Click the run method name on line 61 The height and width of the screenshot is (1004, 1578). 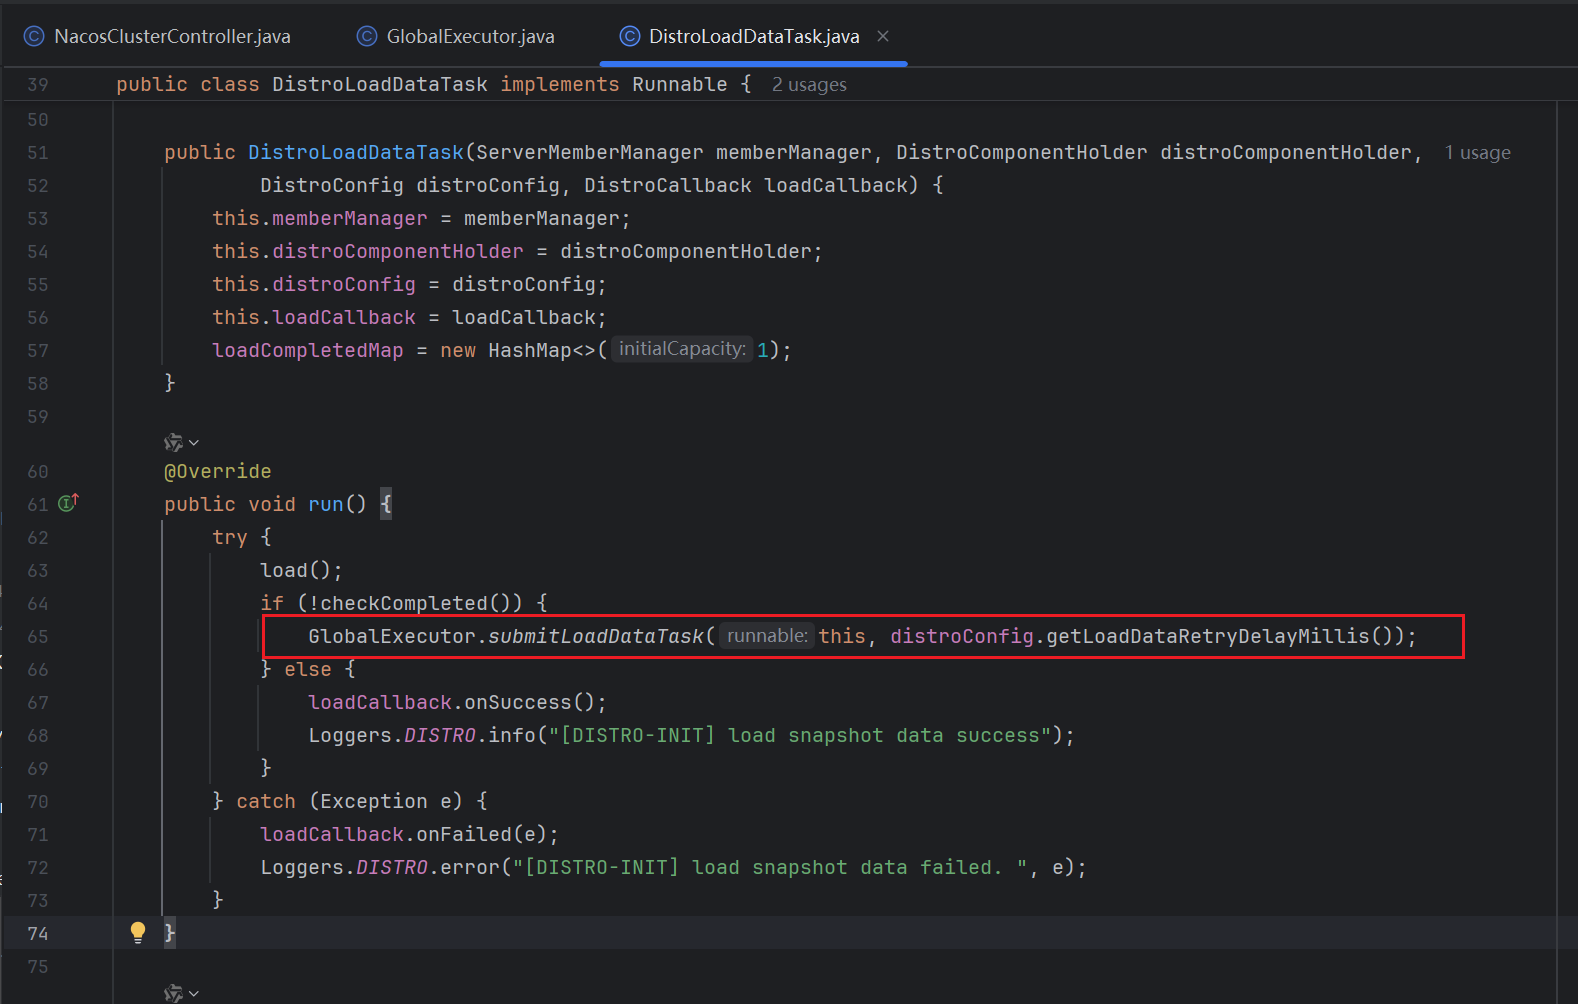point(325,504)
